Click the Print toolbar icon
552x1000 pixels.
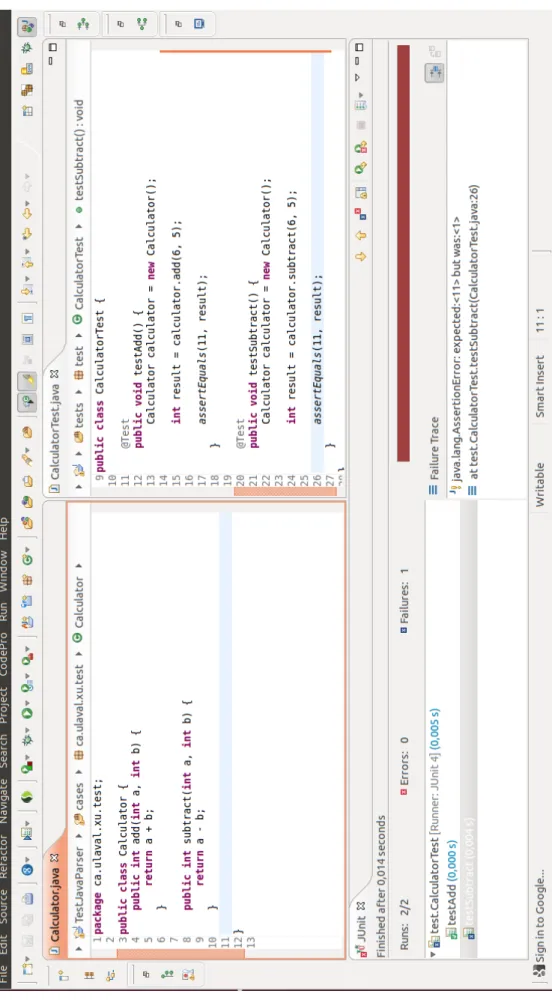[x=27, y=898]
